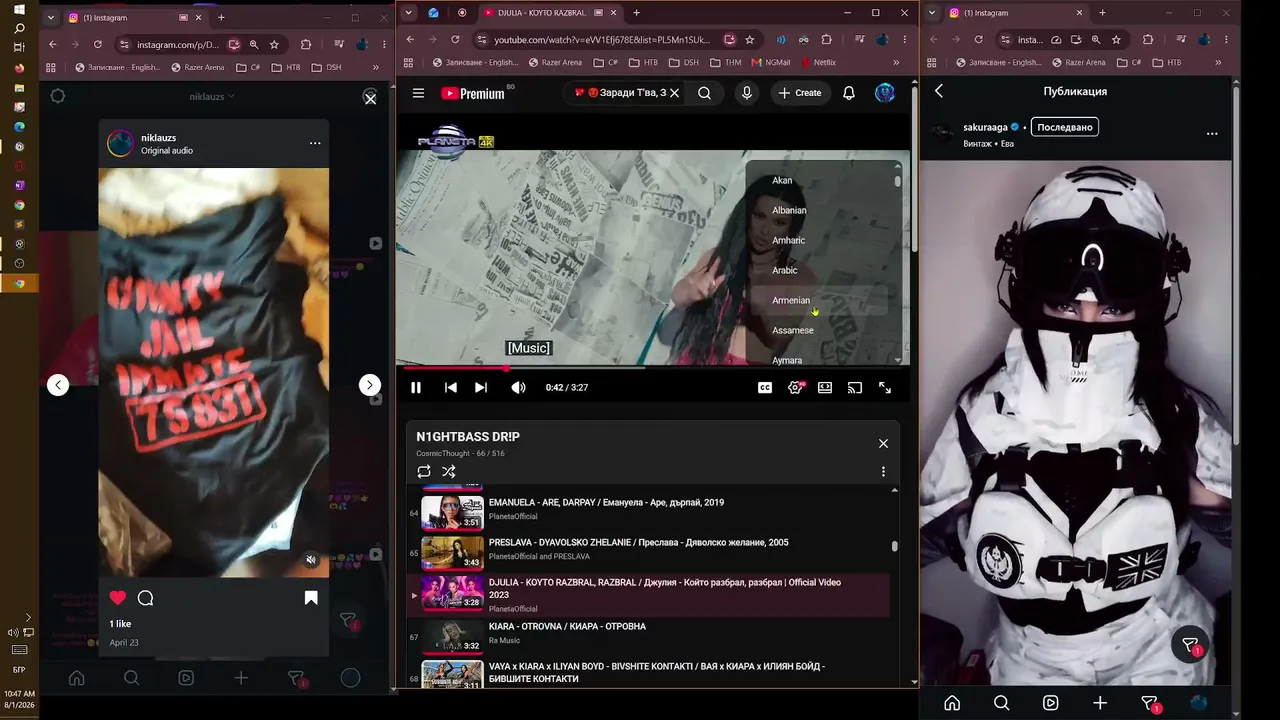Viewport: 1280px width, 720px height.
Task: Select Albanian in the subtitle language list
Action: 789,210
